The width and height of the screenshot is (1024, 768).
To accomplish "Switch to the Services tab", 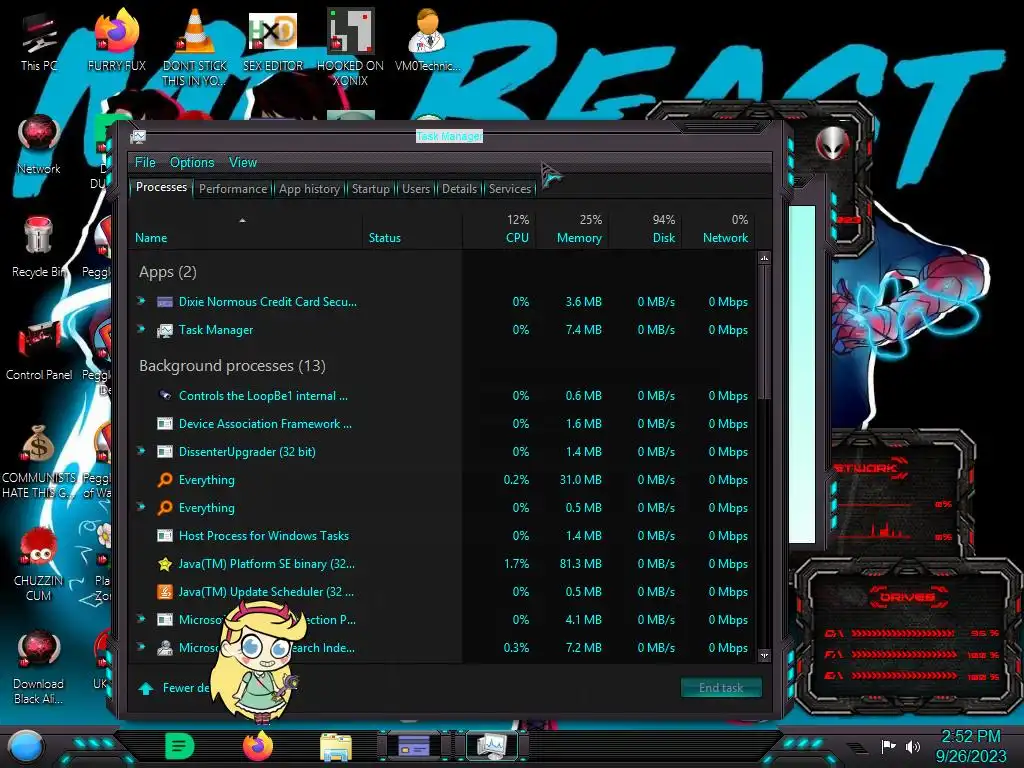I will pos(510,189).
